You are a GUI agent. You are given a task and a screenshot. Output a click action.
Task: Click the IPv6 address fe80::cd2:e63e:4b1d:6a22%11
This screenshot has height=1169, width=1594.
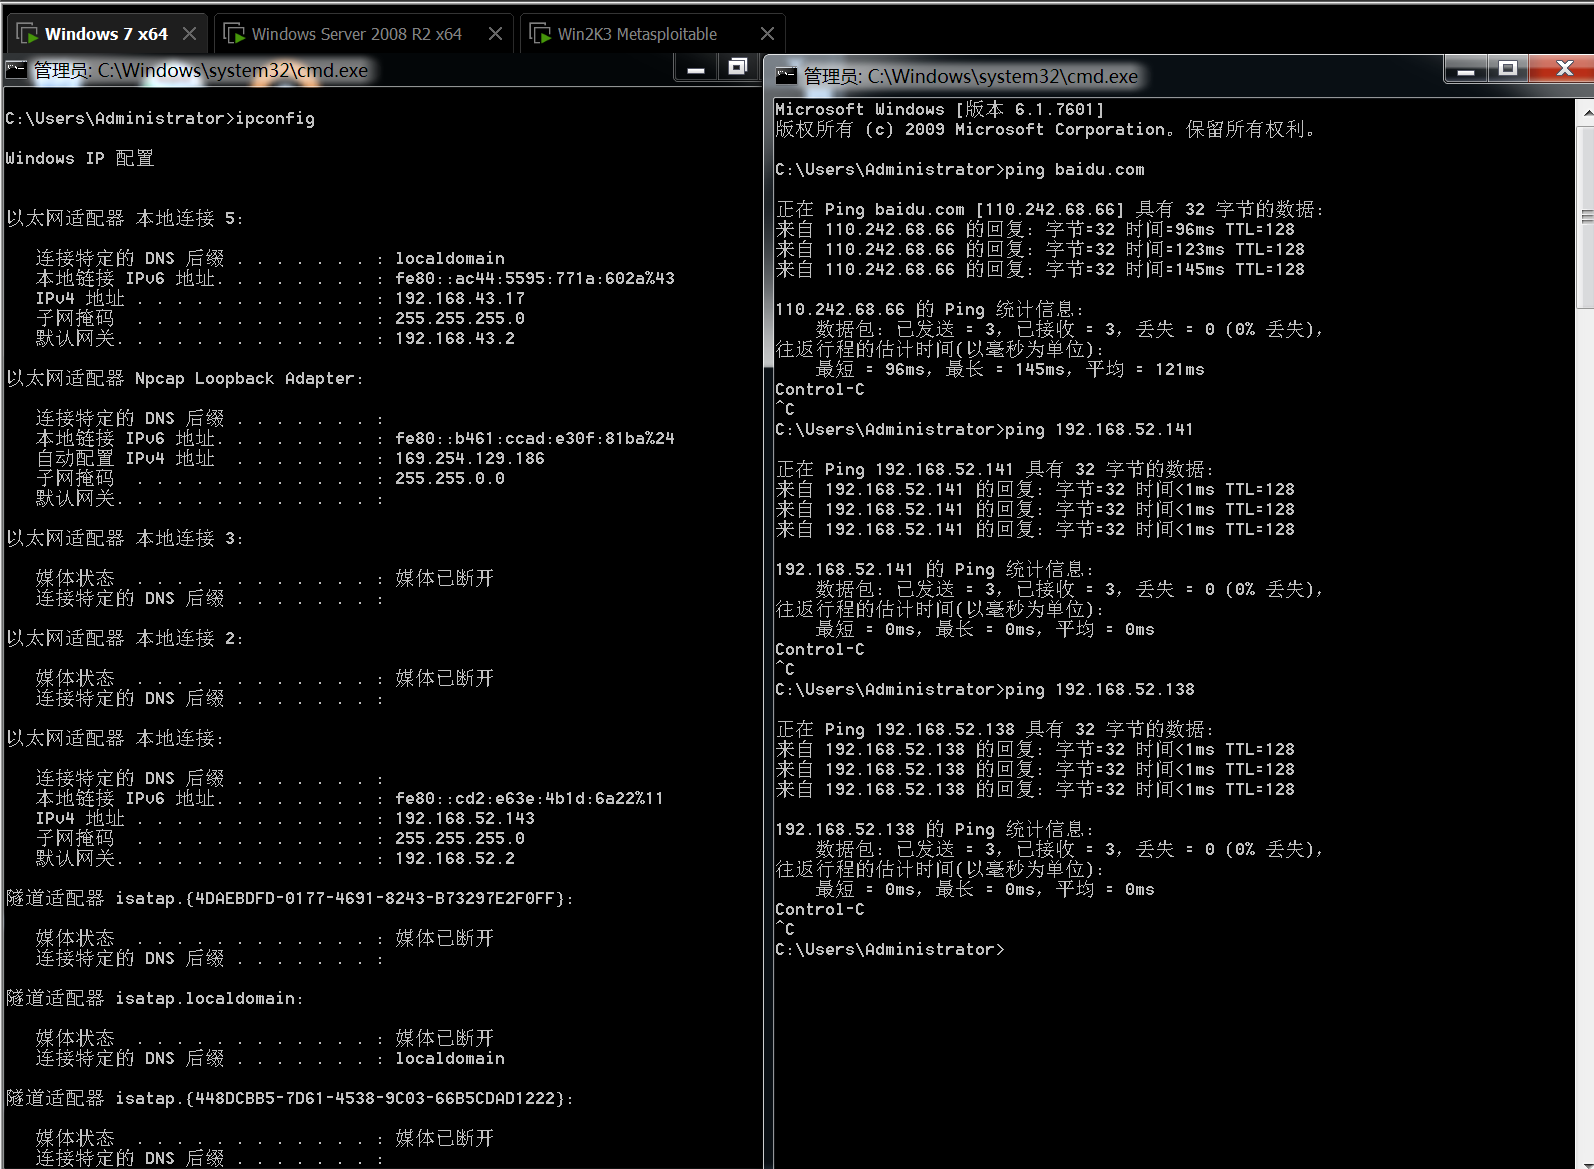tap(529, 799)
